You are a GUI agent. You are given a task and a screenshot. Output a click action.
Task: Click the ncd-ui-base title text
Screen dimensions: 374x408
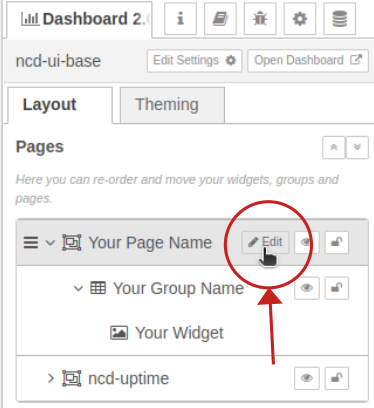point(58,61)
